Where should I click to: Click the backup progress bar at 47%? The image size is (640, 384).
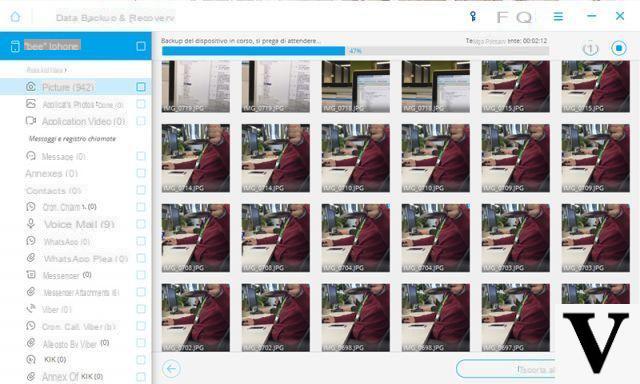click(355, 51)
